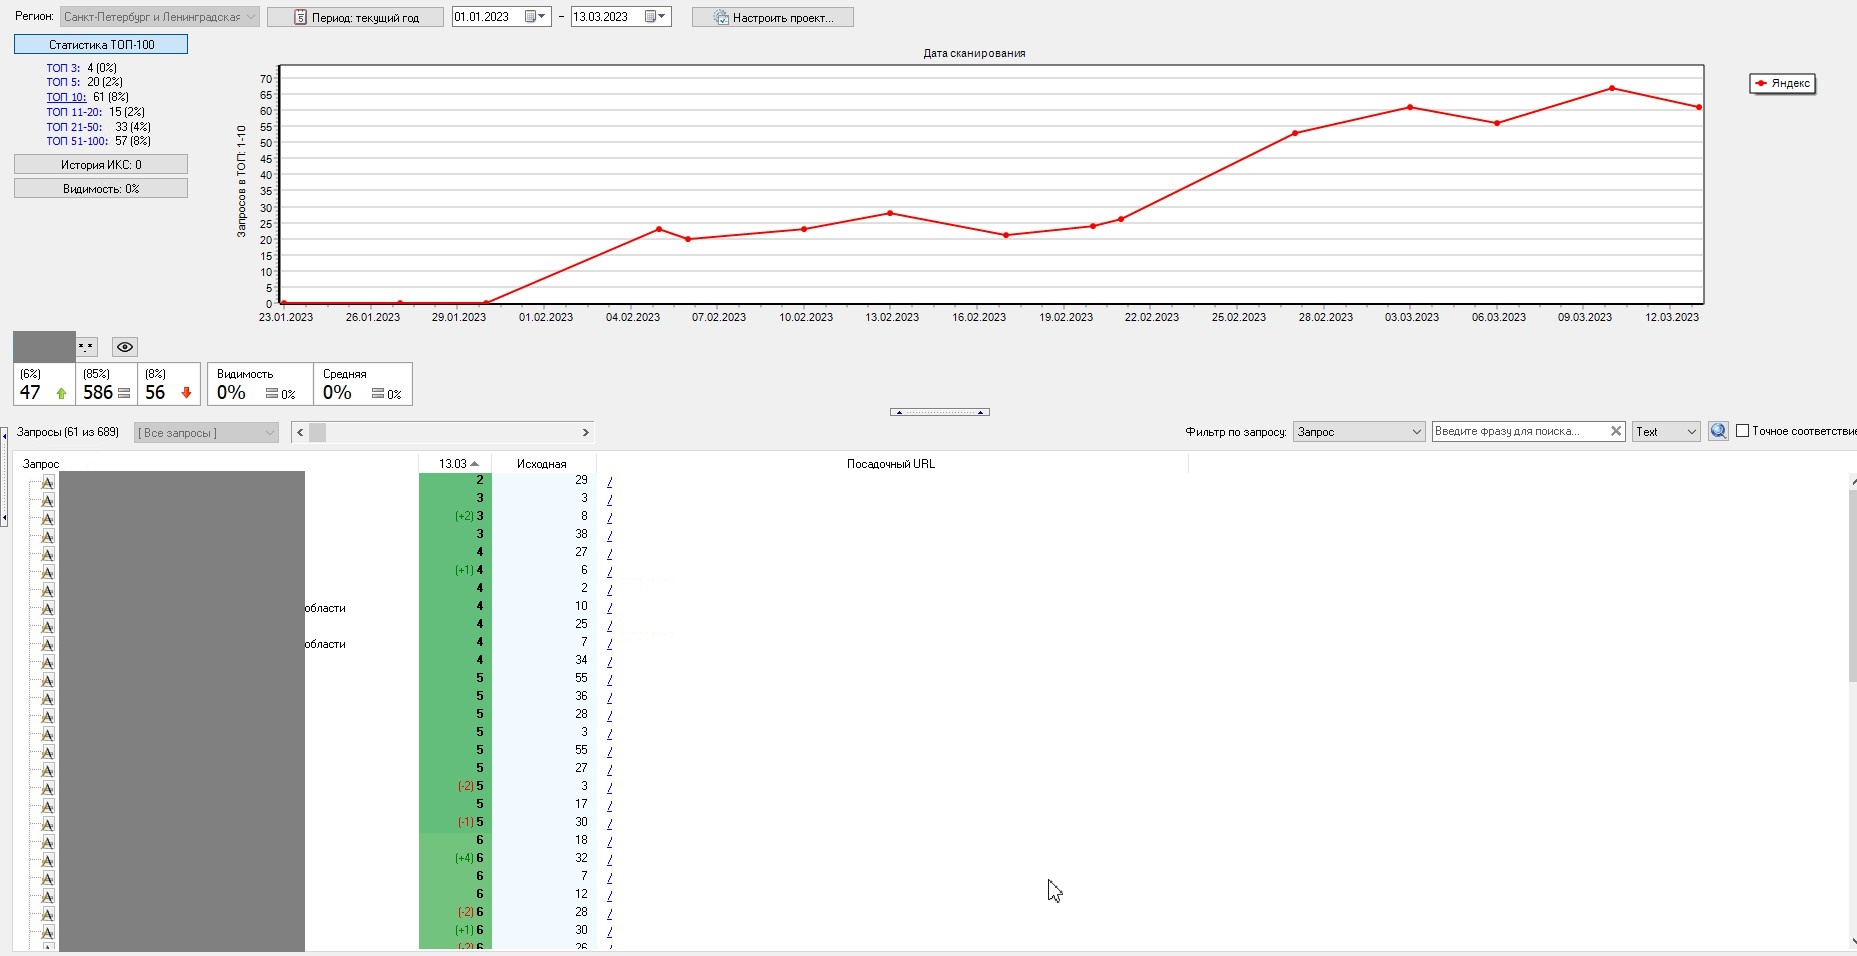Click the horizontal scrollbar right arrow
The width and height of the screenshot is (1857, 956).
[x=586, y=432]
